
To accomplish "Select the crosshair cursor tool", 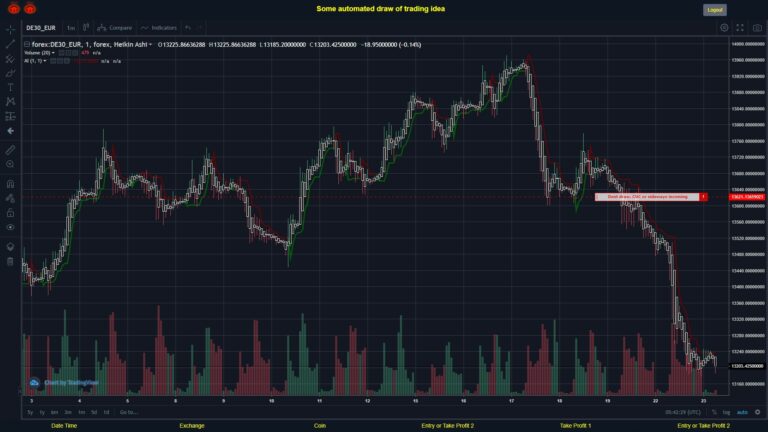I will tap(10, 30).
